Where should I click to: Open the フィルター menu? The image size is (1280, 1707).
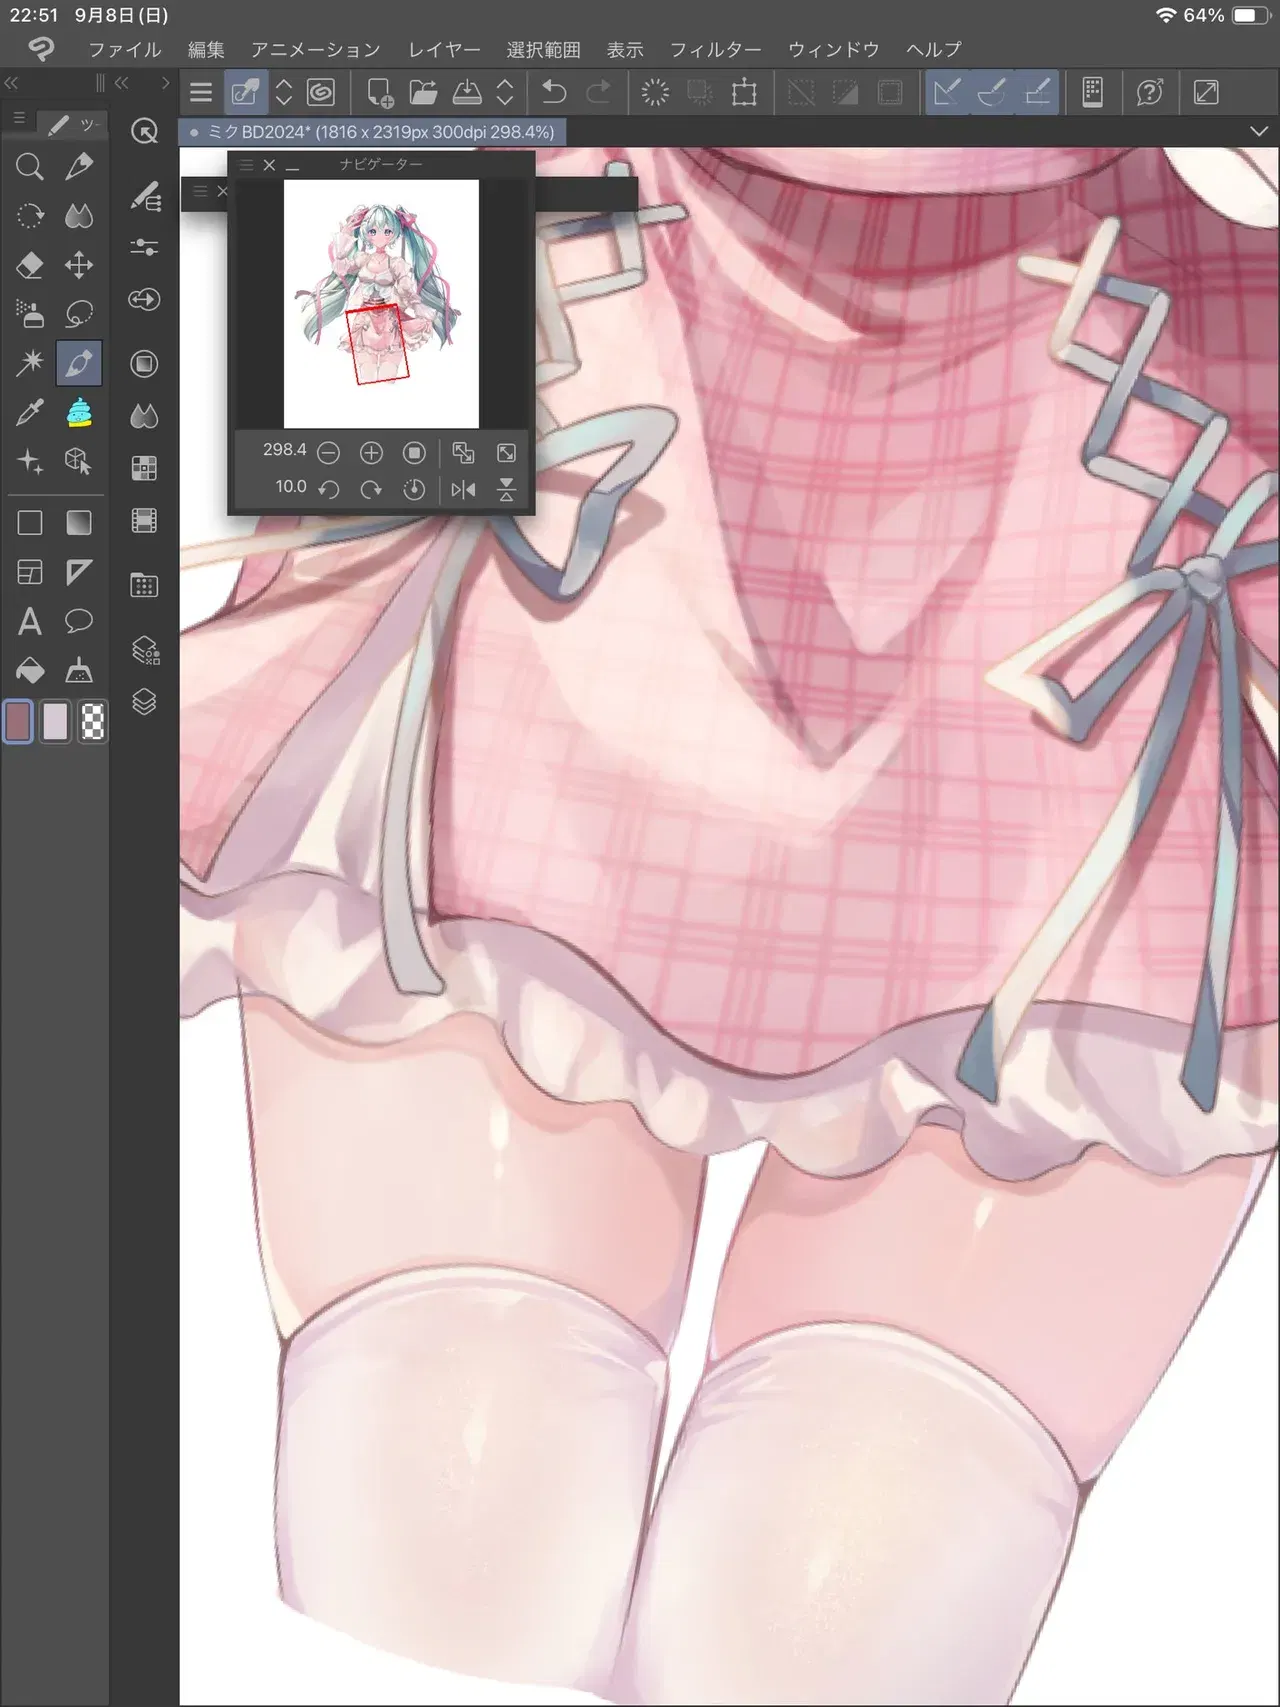715,50
